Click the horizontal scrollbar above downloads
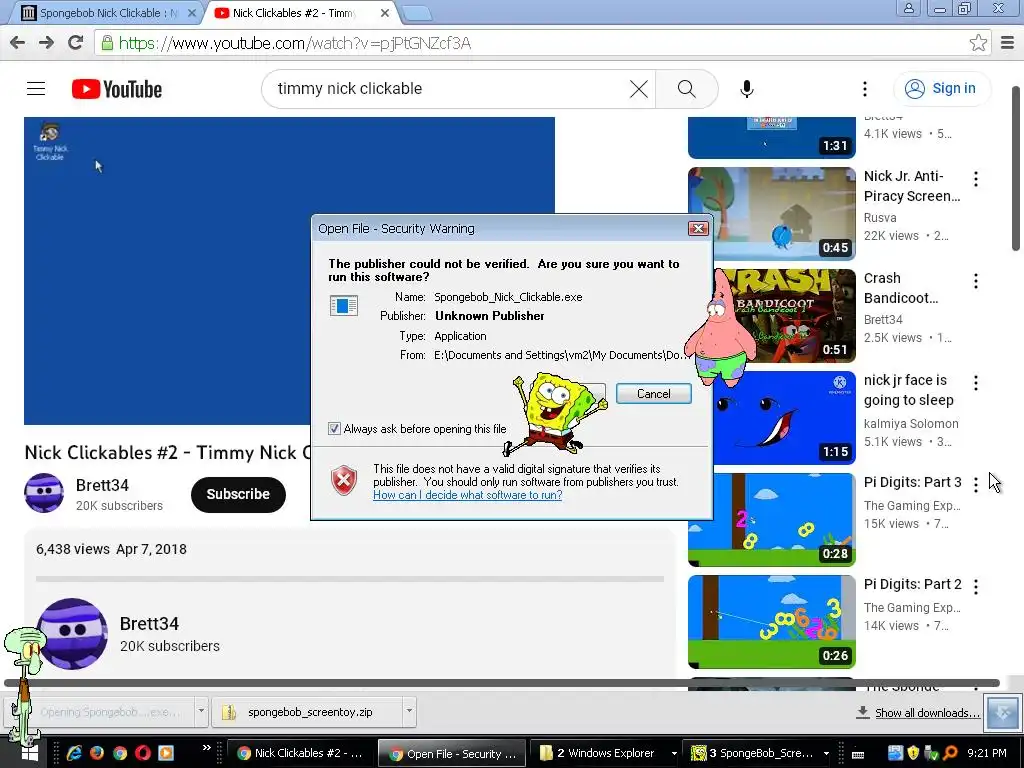 point(502,683)
